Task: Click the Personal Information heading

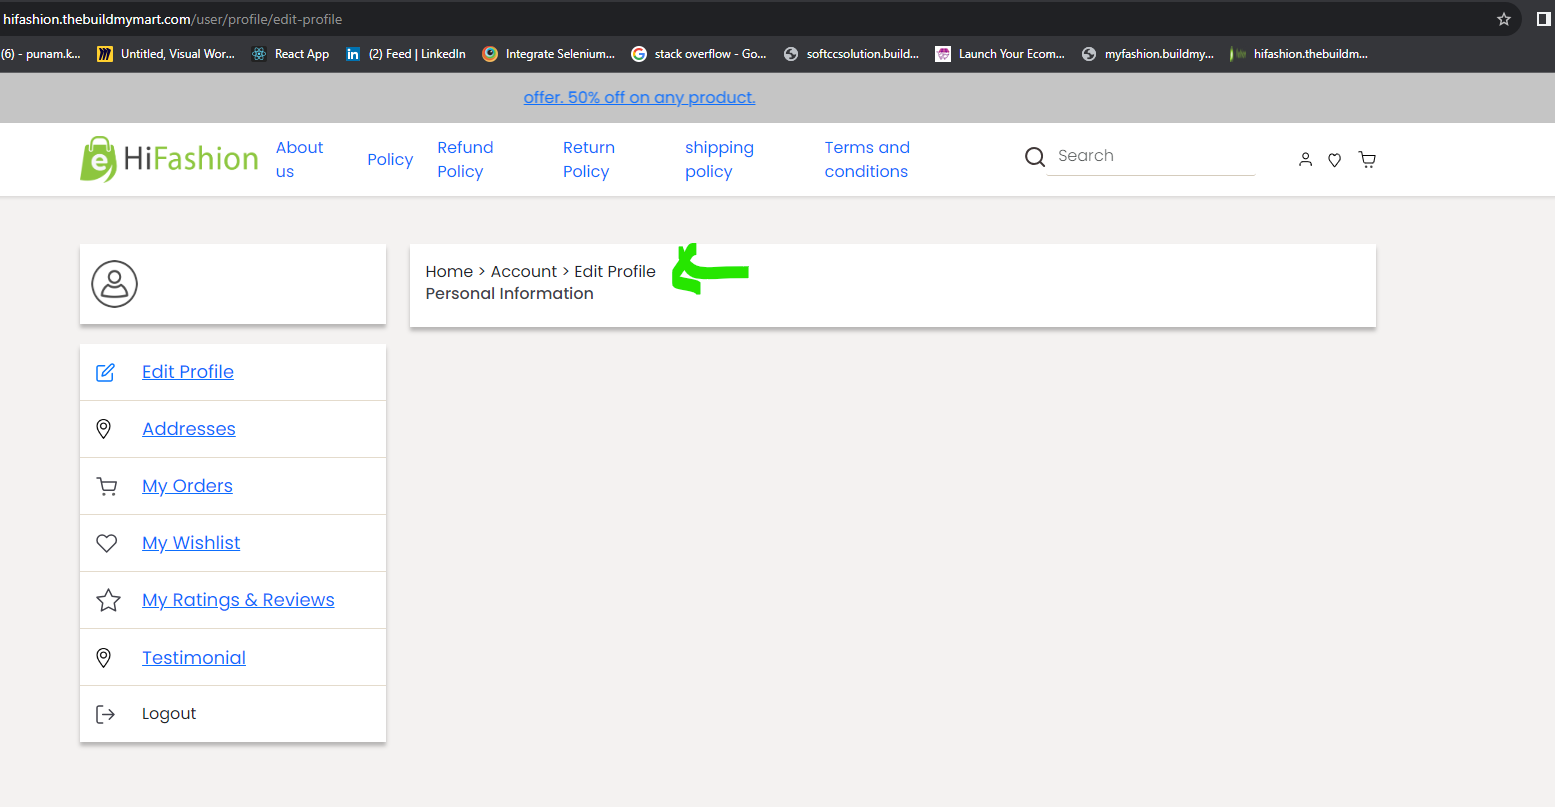Action: coord(509,294)
